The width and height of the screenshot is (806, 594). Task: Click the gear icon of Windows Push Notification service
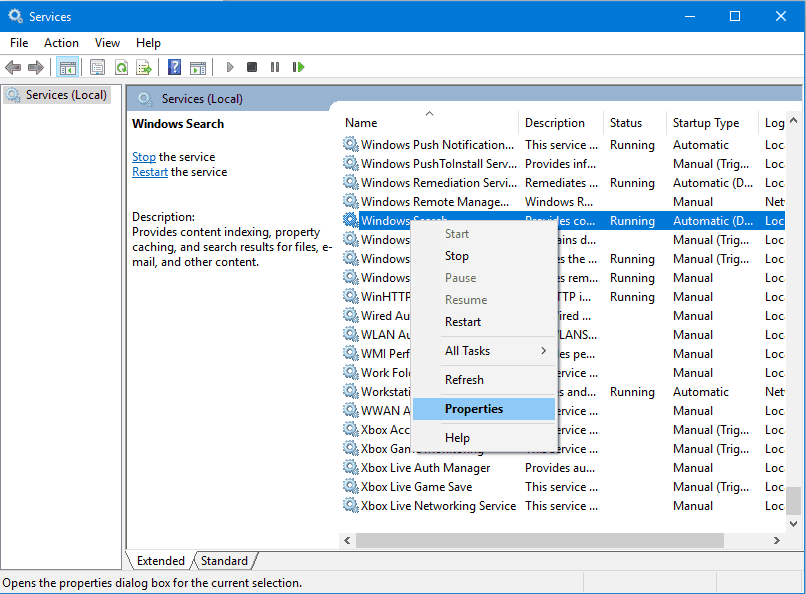coord(351,144)
